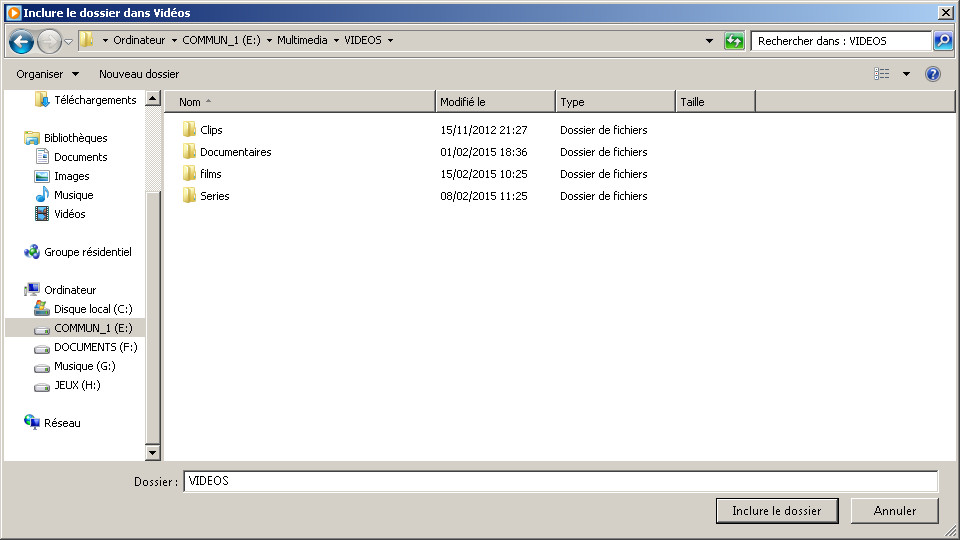Viewport: 960px width, 540px height.
Task: Click the Dossier text input field
Action: click(560, 481)
